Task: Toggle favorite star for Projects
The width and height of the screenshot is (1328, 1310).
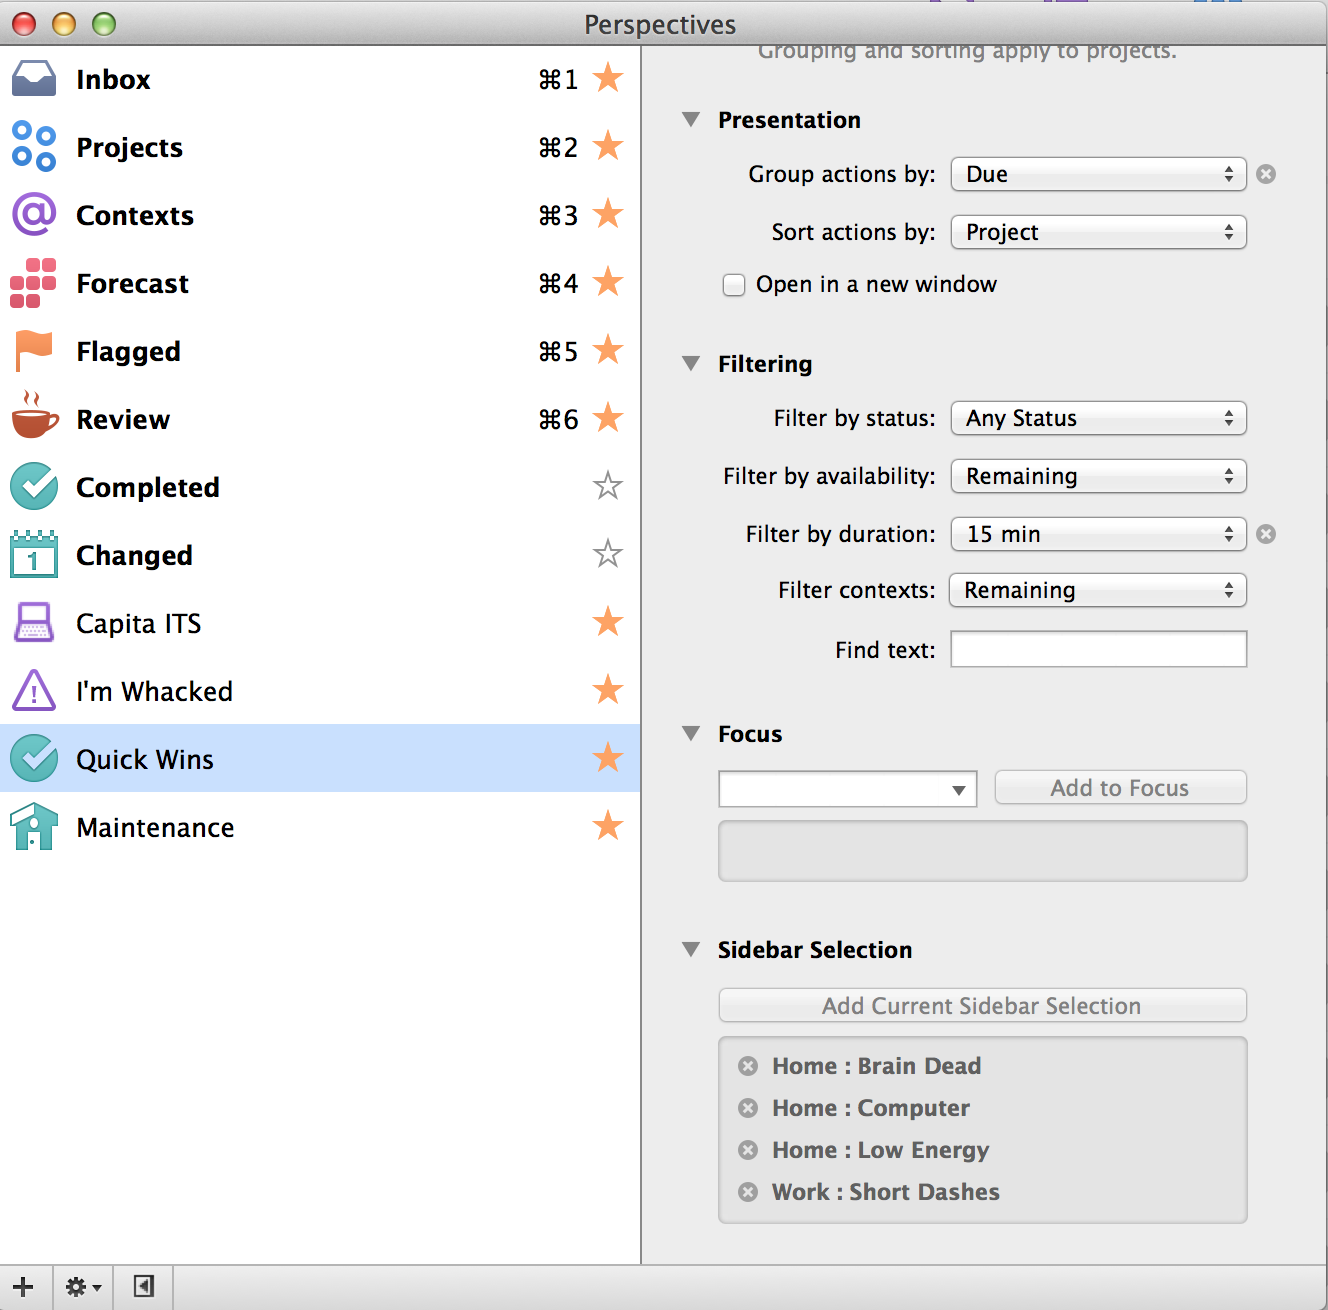Action: (x=608, y=146)
